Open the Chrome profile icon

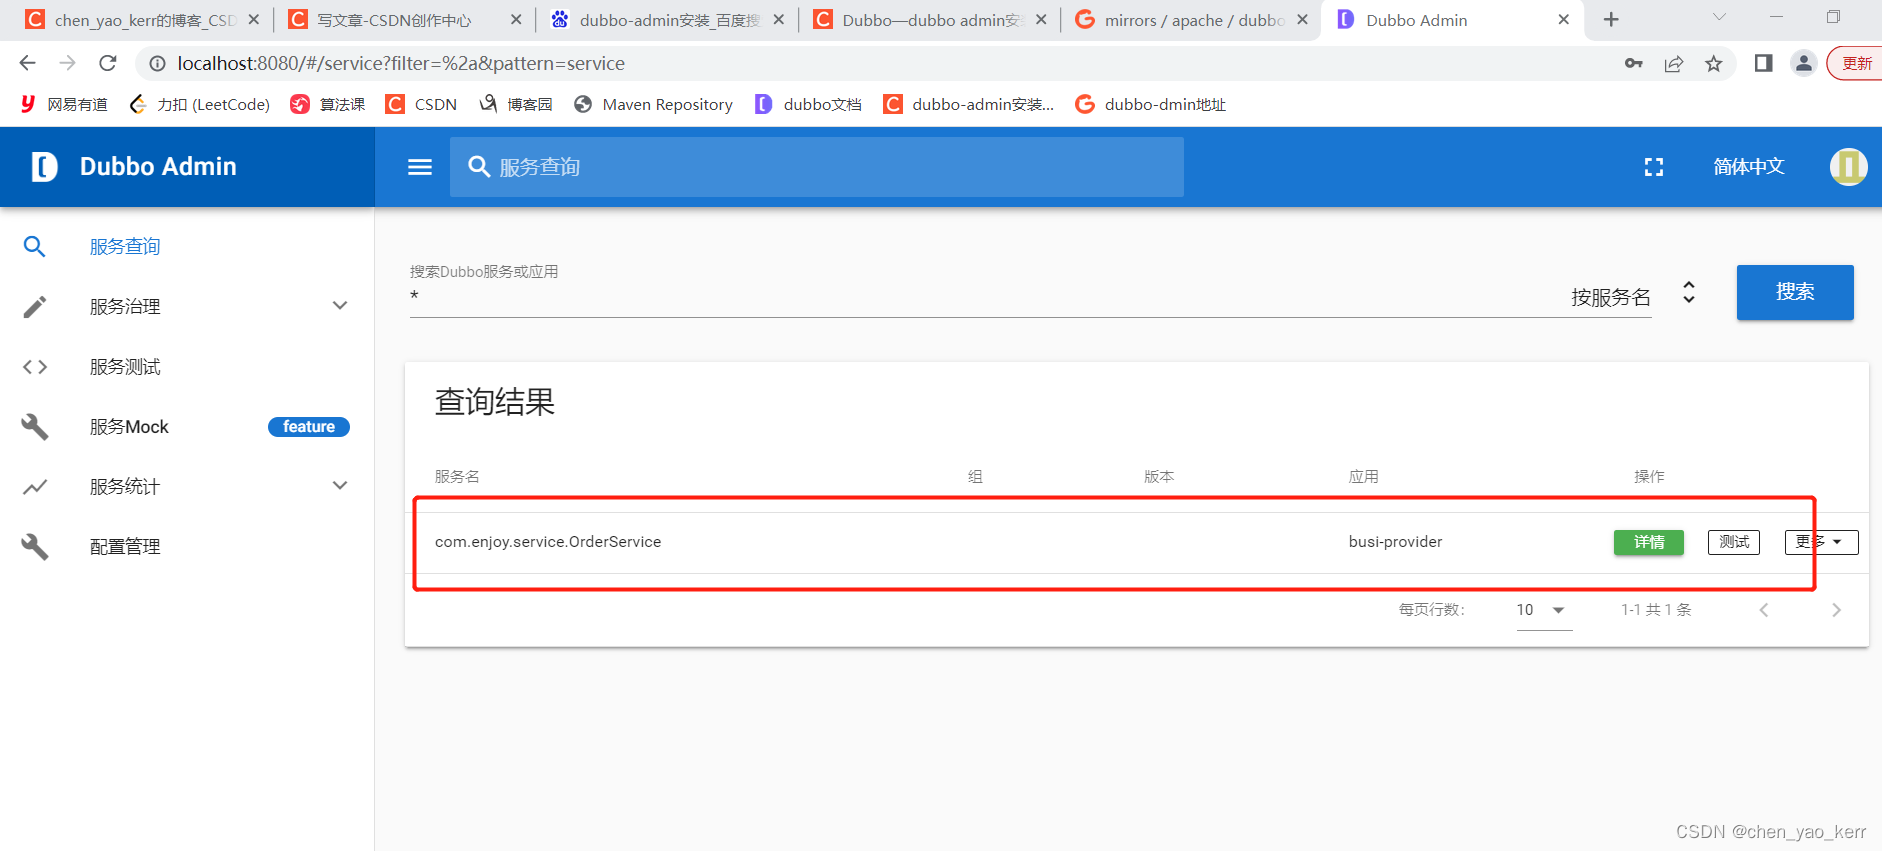1803,63
